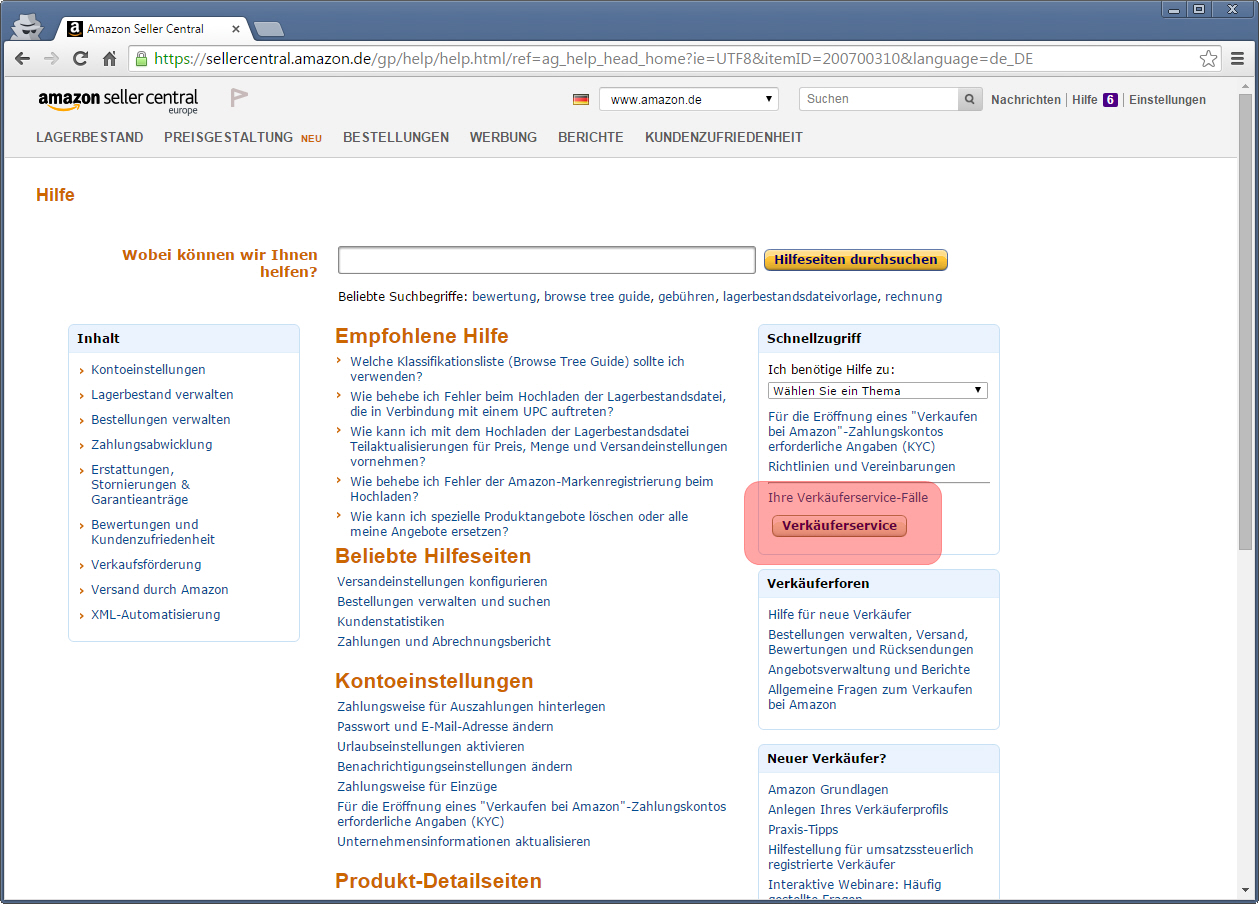Screen dimensions: 1259x904
Task: Click the Verkäuferservice button
Action: 839,525
